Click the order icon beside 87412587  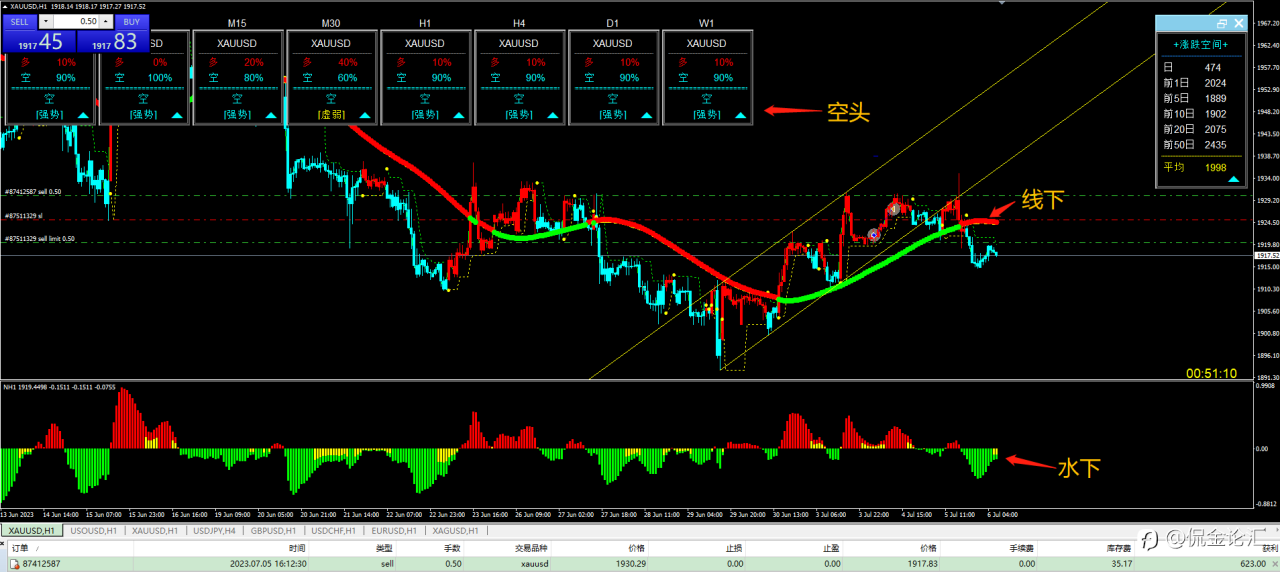point(13,564)
